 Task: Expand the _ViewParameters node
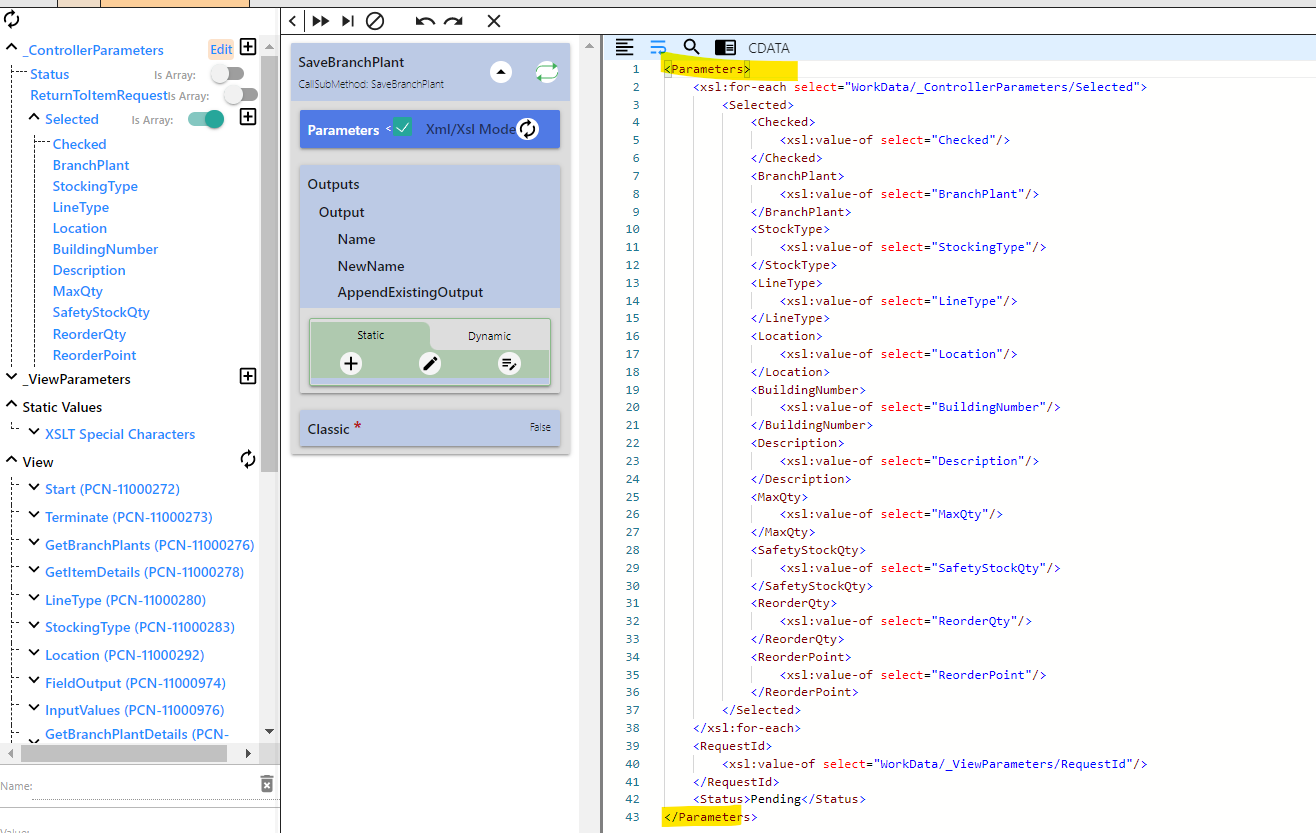click(x=12, y=377)
